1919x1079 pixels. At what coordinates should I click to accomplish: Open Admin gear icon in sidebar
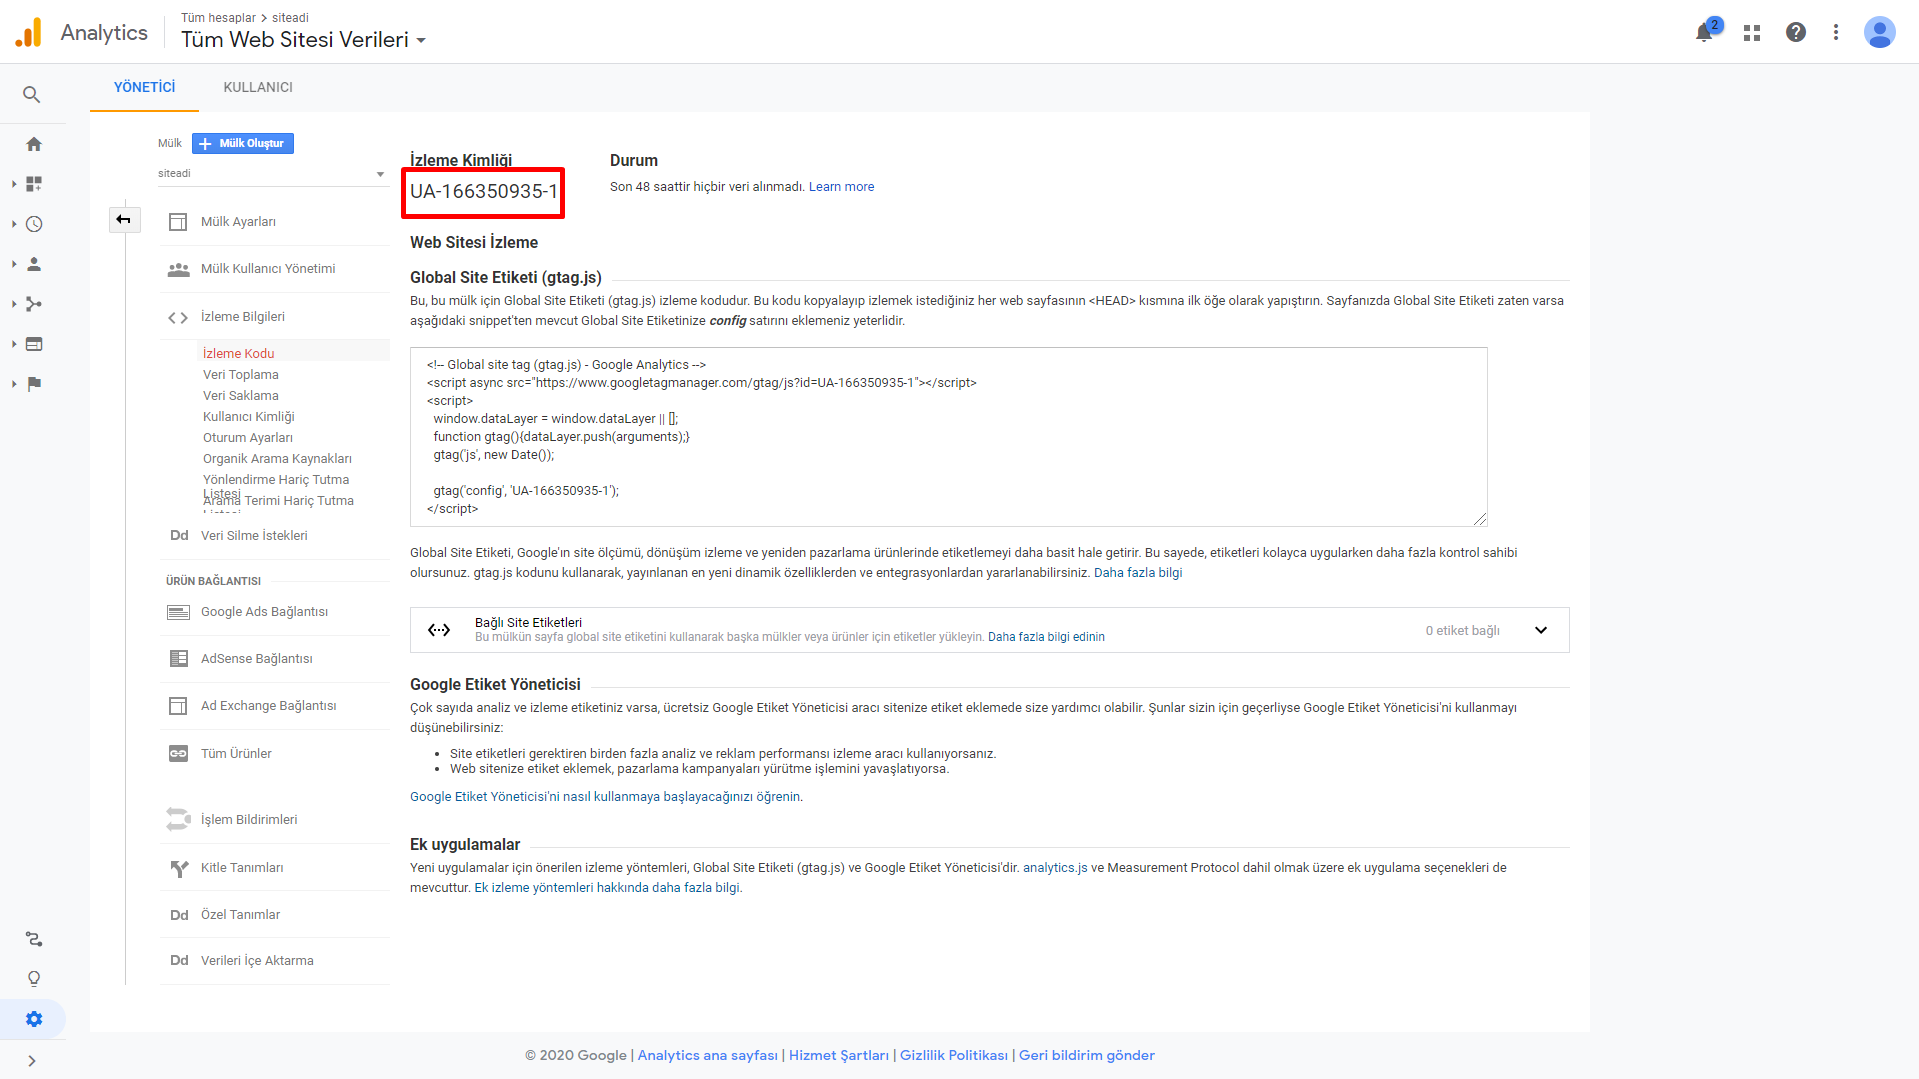[x=34, y=1019]
